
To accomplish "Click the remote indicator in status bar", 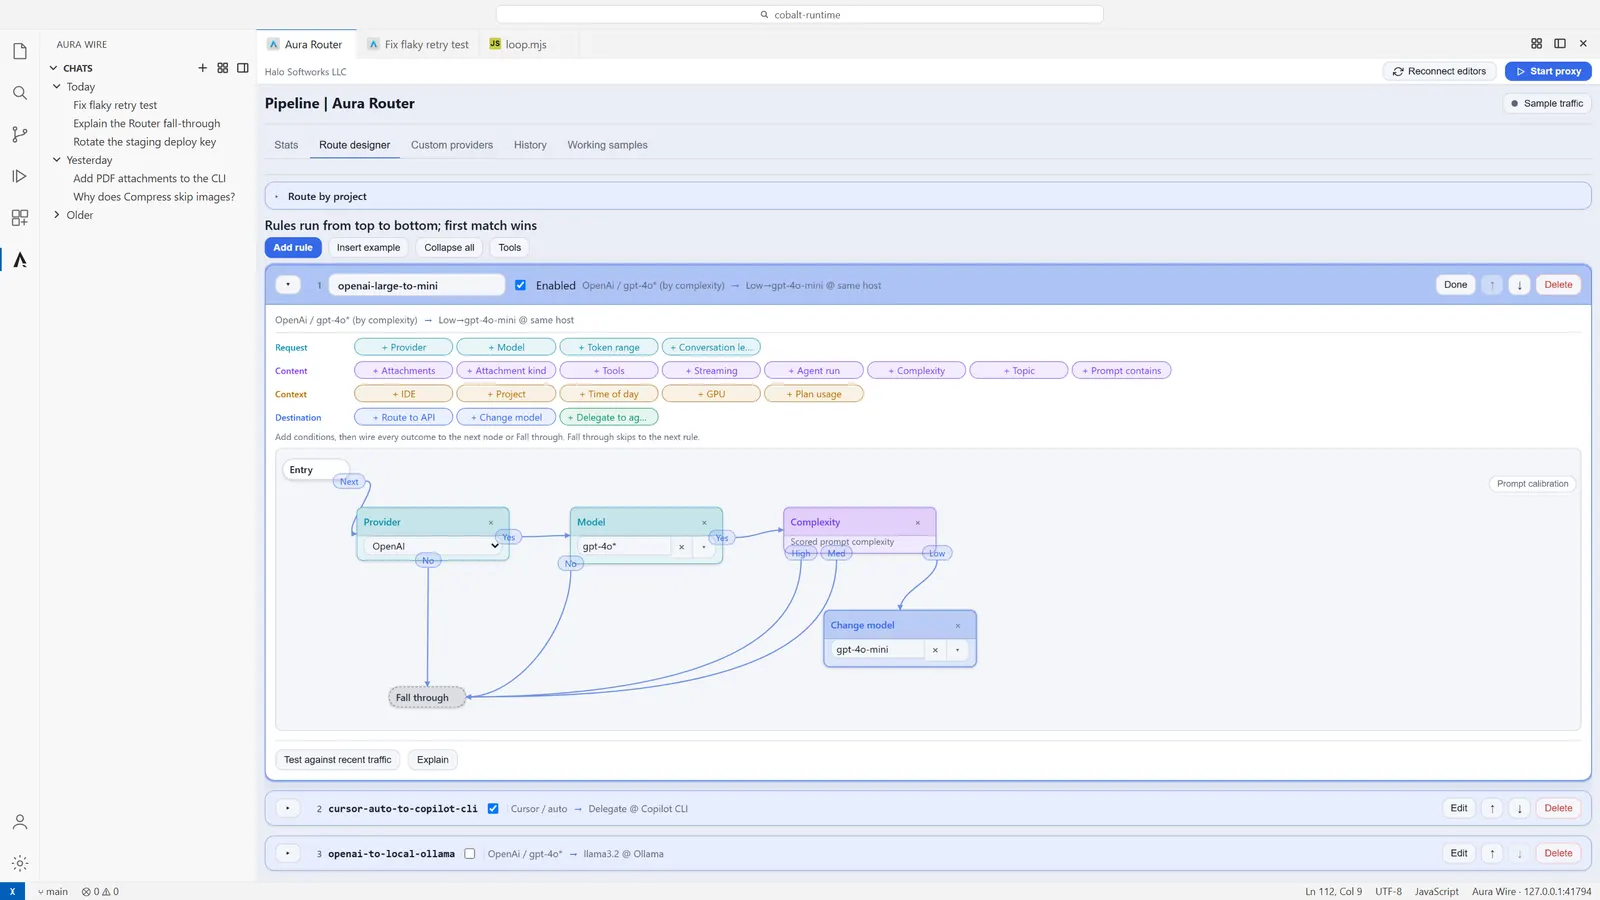I will coord(12,891).
